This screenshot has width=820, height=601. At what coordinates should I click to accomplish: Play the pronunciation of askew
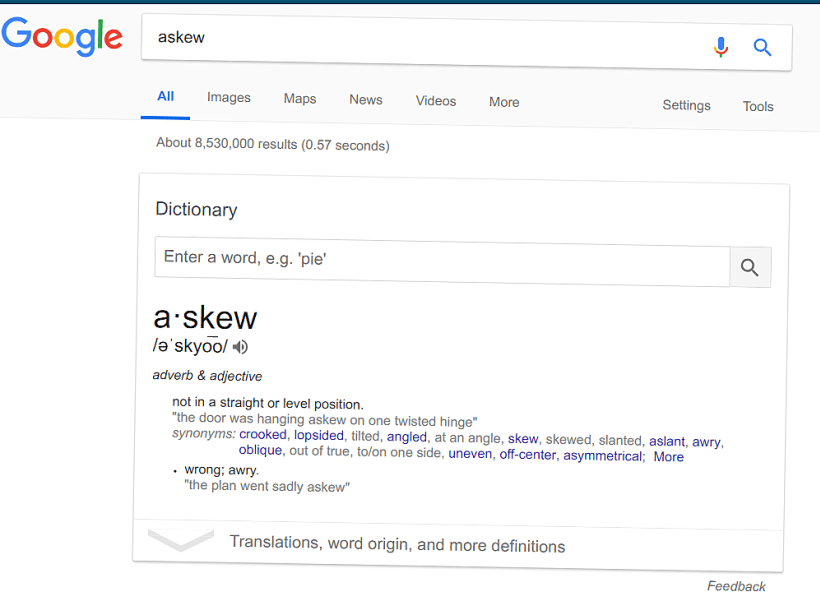[x=239, y=347]
